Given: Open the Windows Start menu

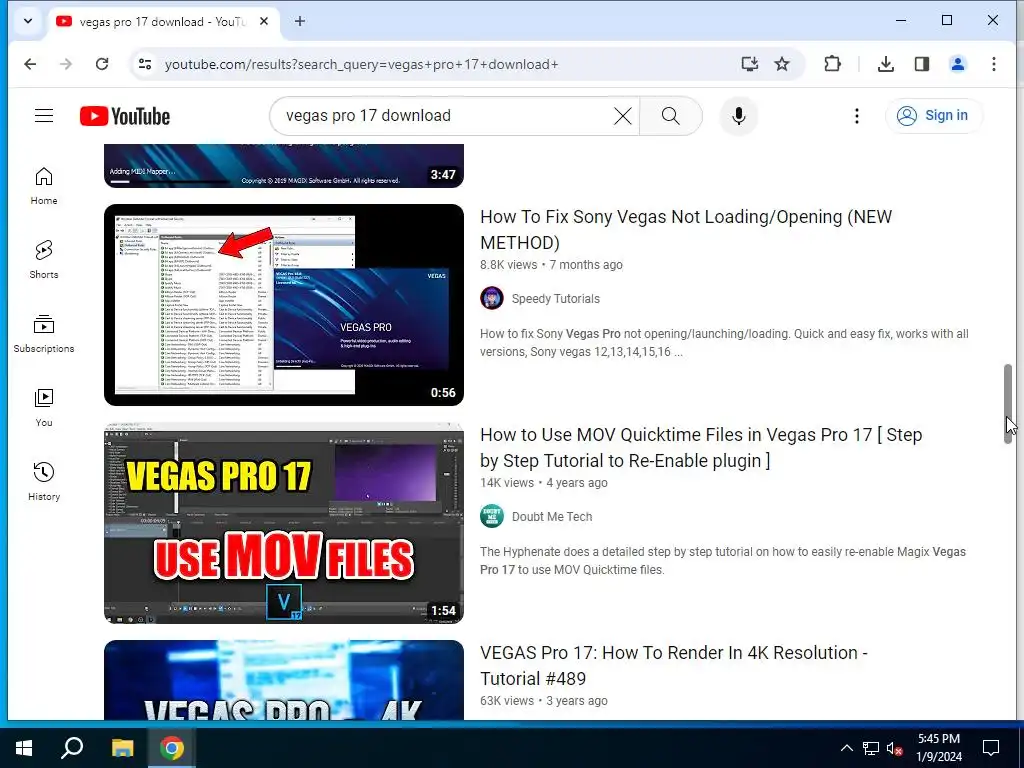Looking at the screenshot, I should coord(24,748).
